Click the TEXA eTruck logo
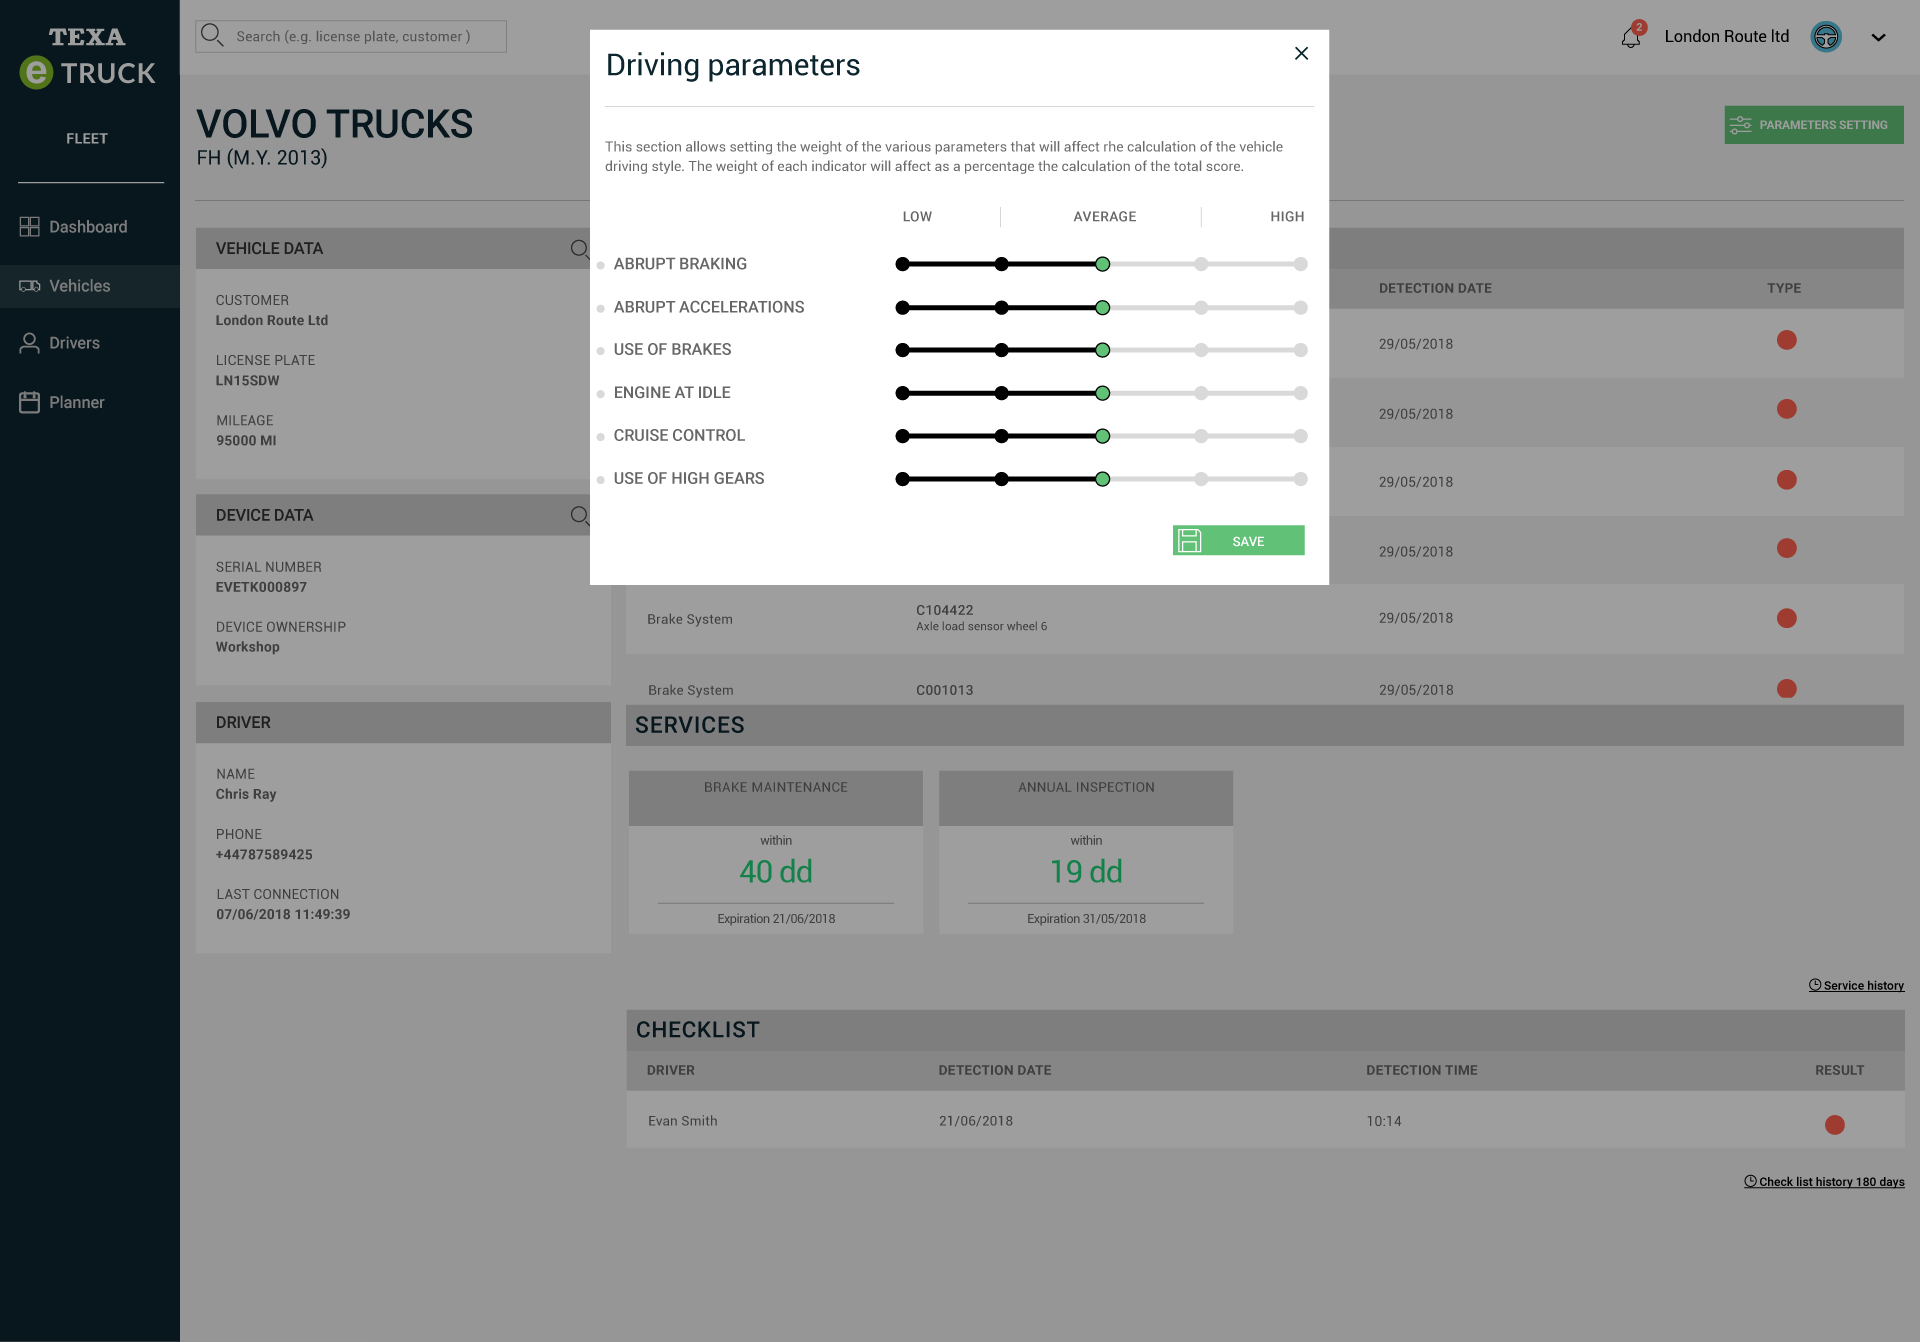The image size is (1920, 1342). pyautogui.click(x=88, y=58)
